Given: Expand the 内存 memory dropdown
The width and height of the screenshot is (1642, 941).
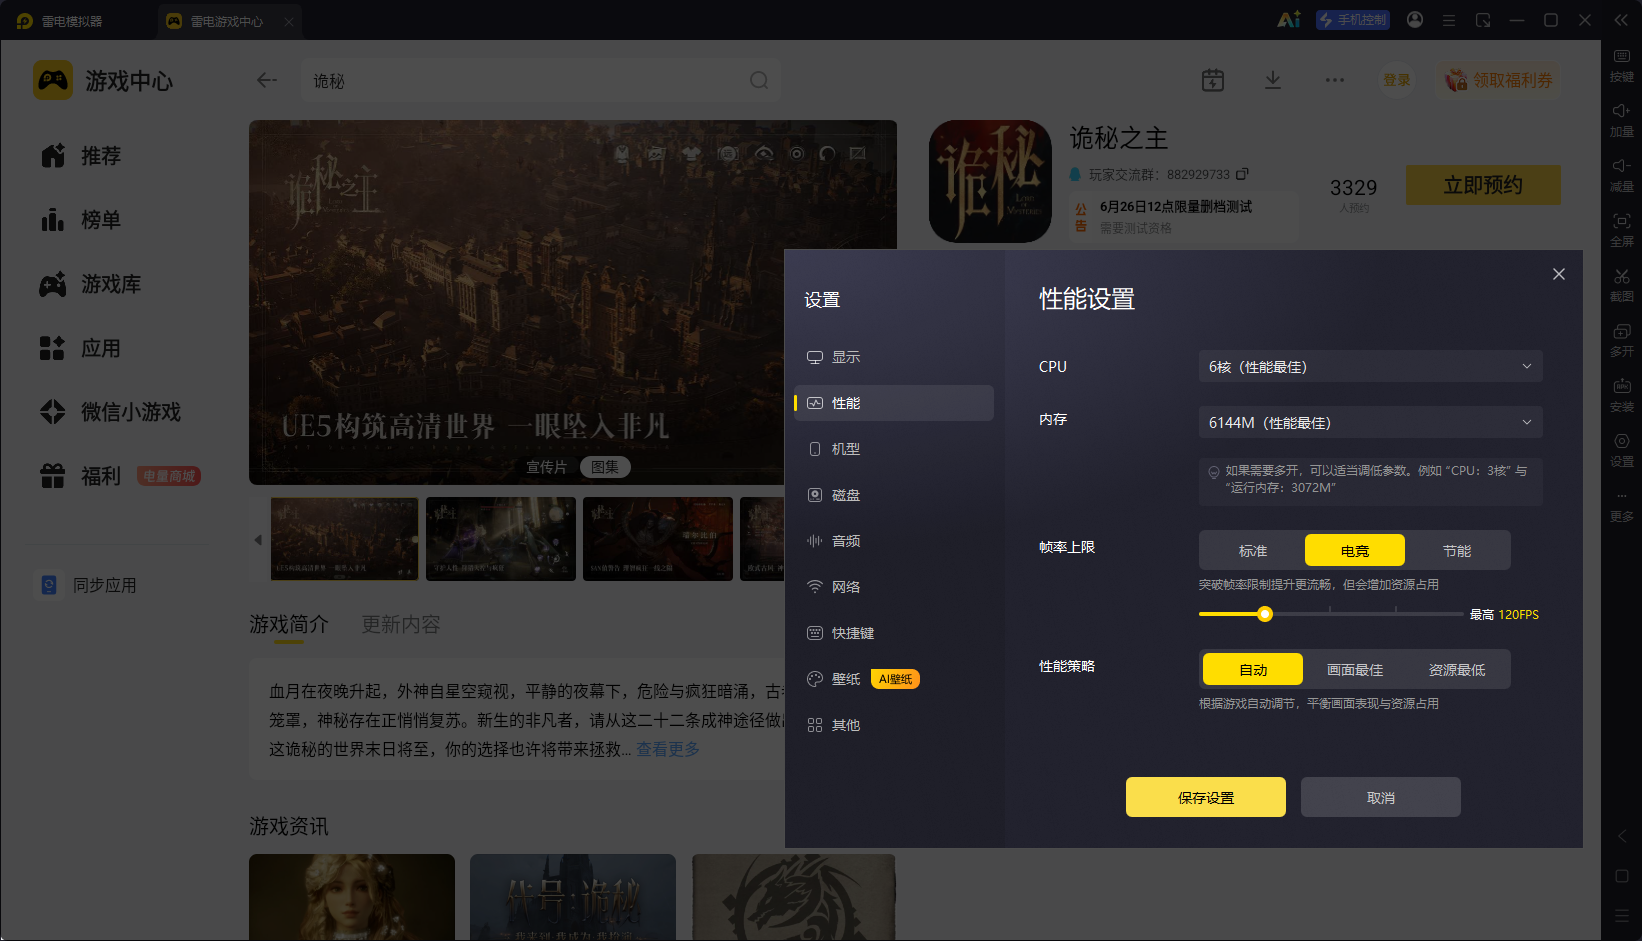Looking at the screenshot, I should [x=1370, y=423].
